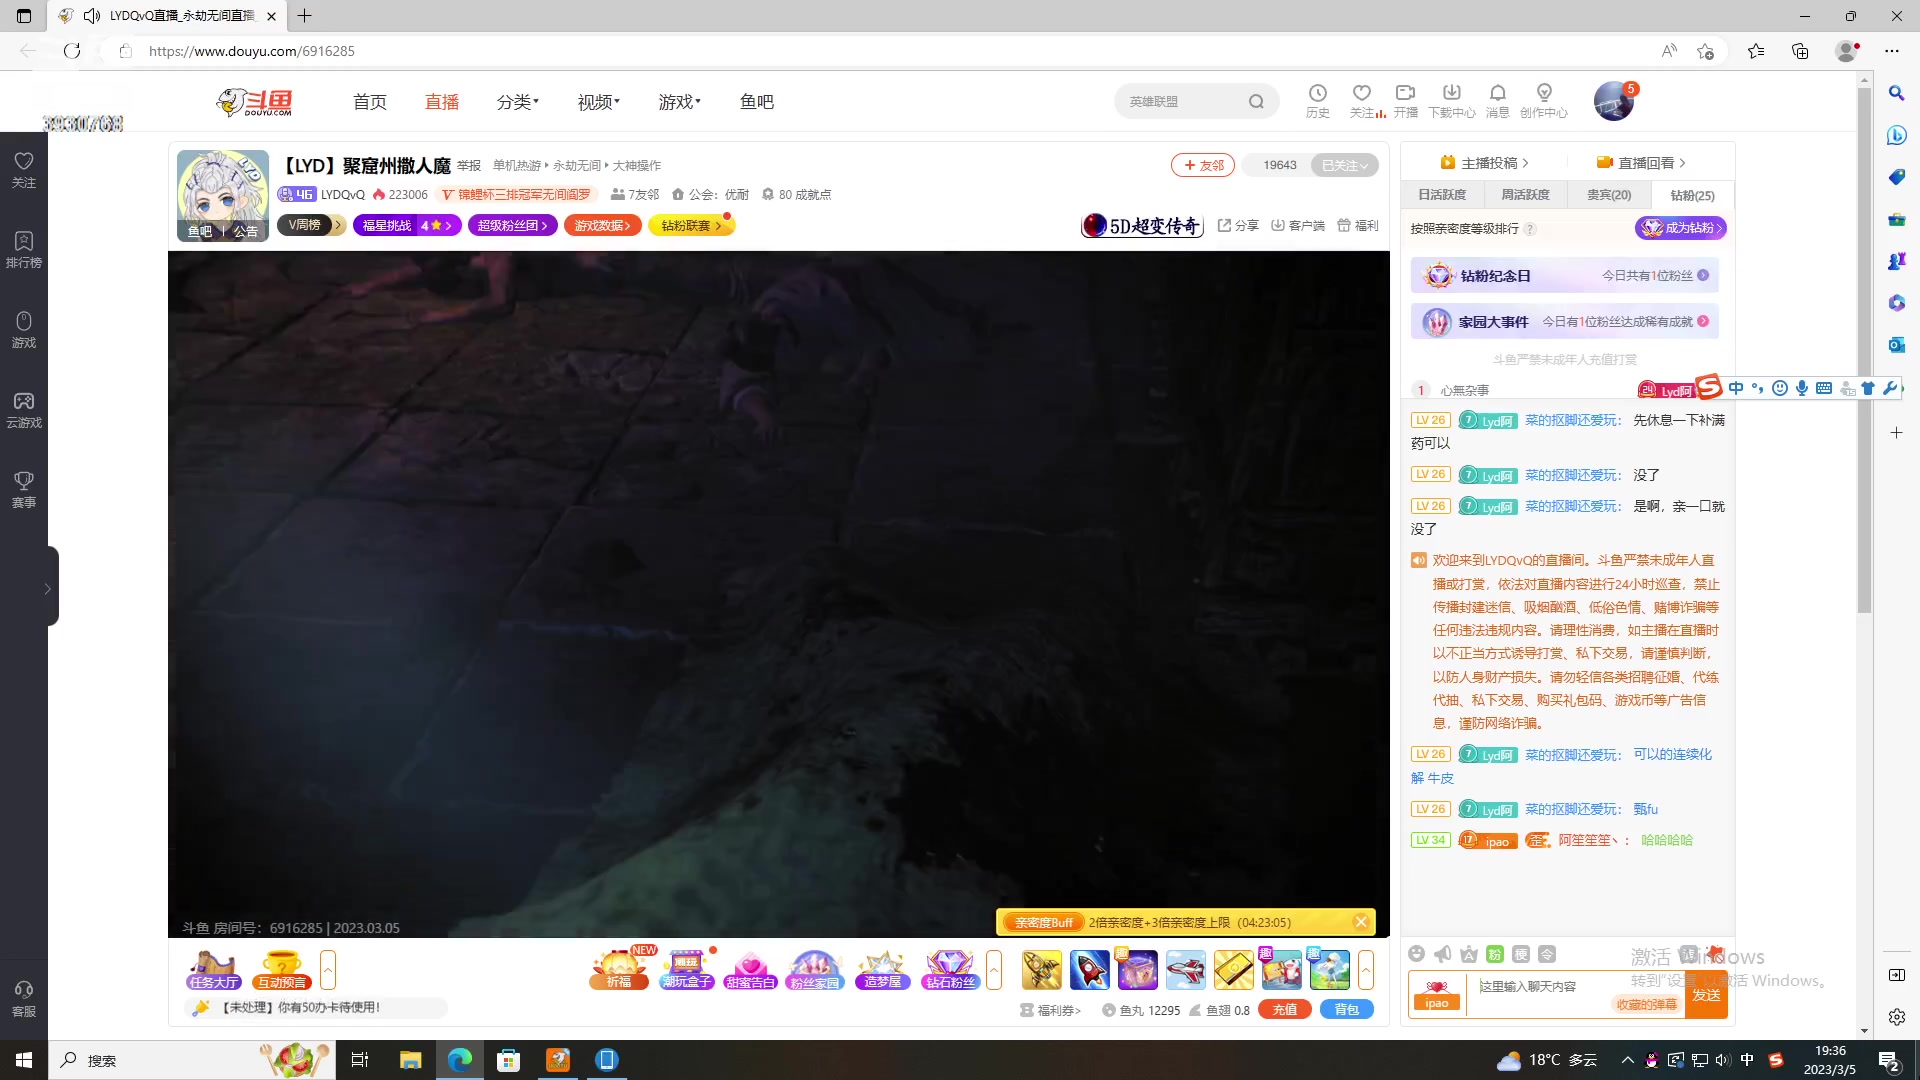Open the 关注 heart icon in header
This screenshot has height=1080, width=1920.
pyautogui.click(x=1364, y=100)
